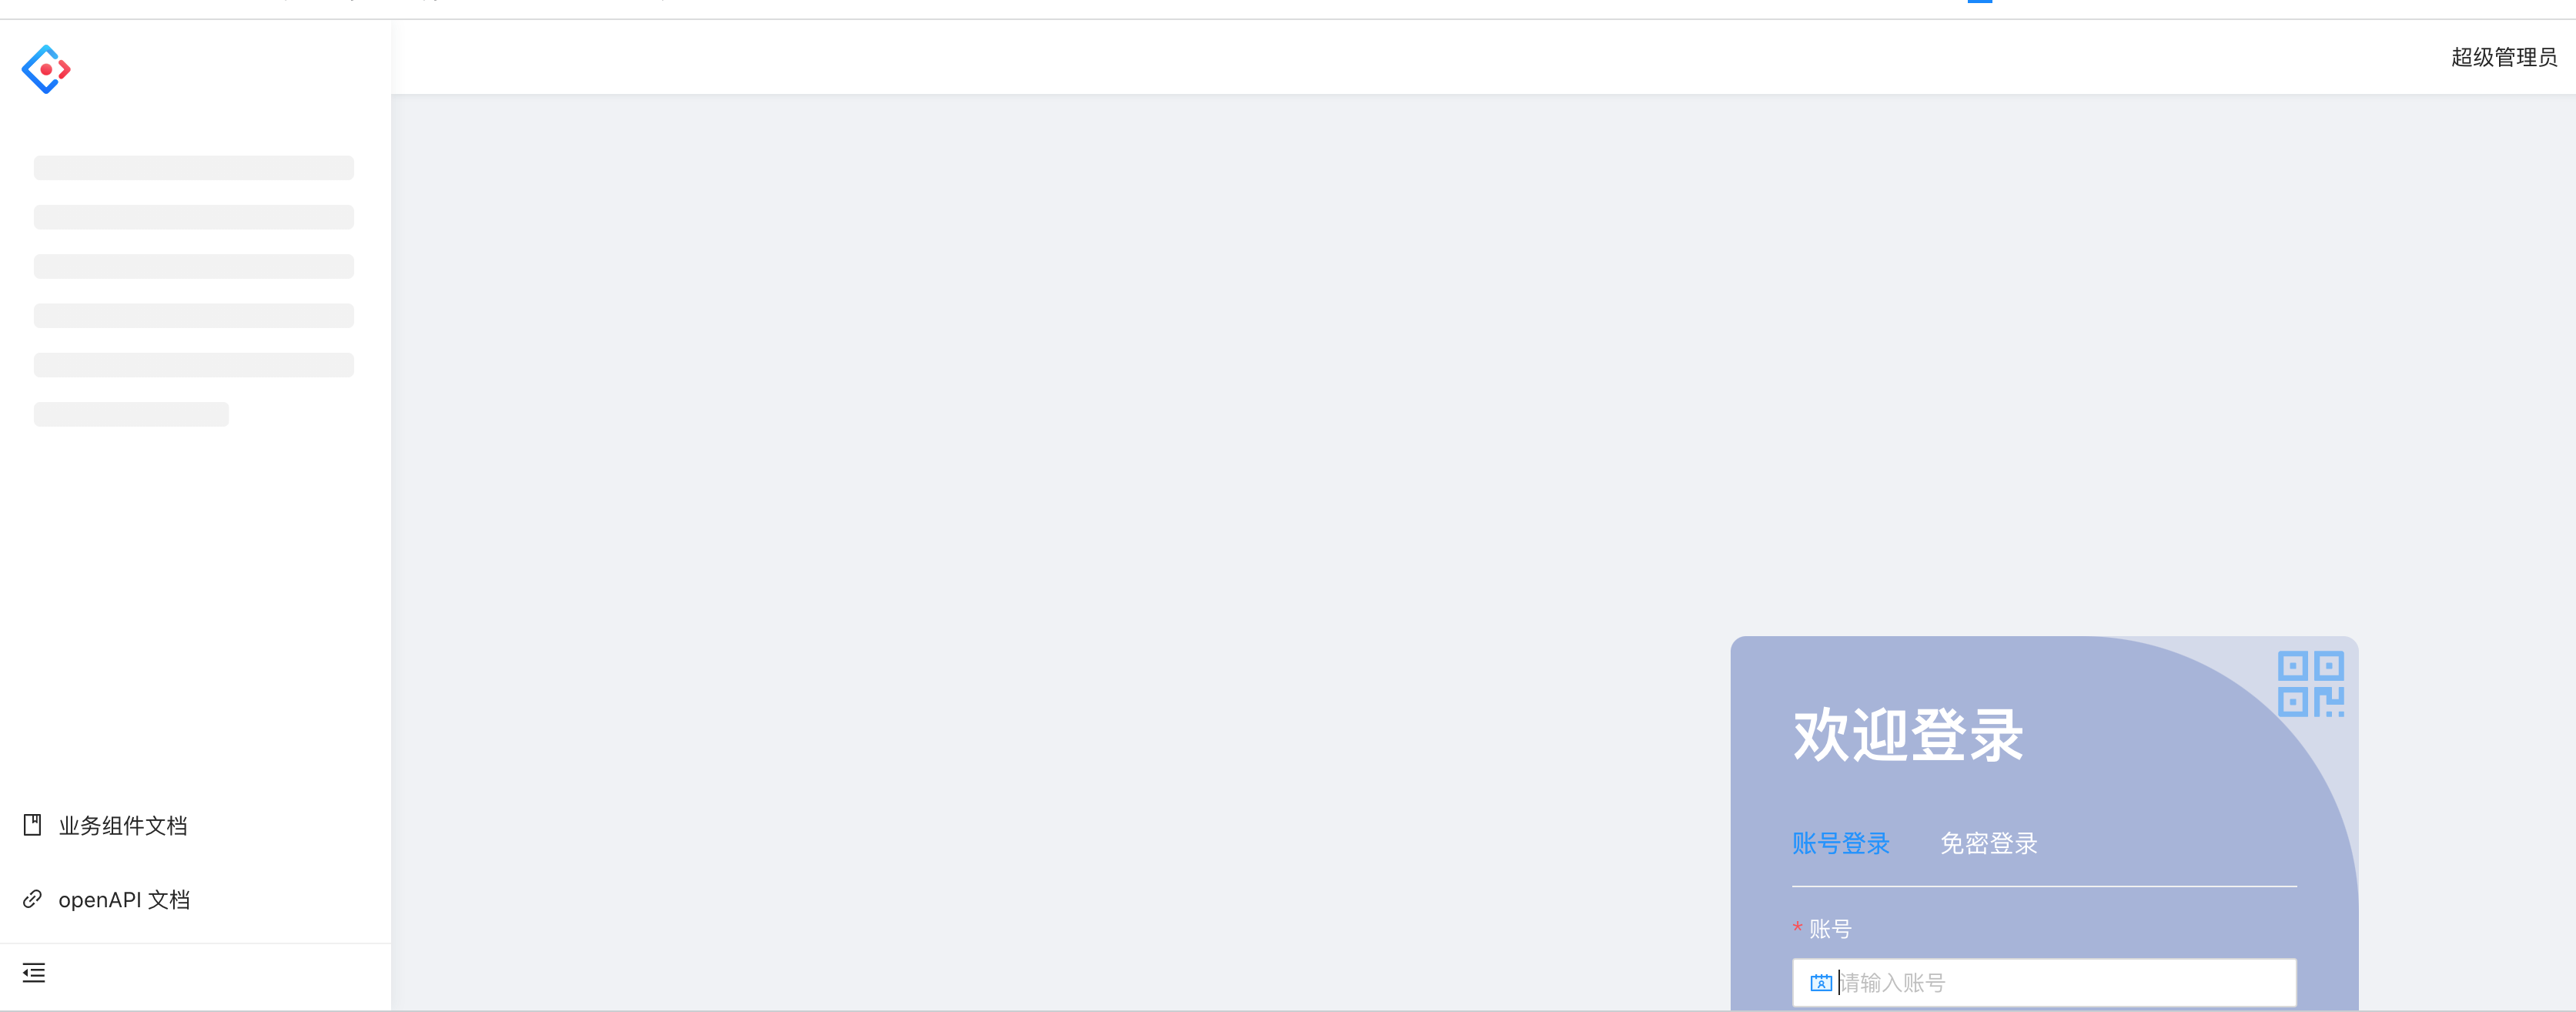Screen dimensions: 2576x1012
Task: Click the first loading placeholder bar in sidebar
Action: pyautogui.click(x=194, y=167)
